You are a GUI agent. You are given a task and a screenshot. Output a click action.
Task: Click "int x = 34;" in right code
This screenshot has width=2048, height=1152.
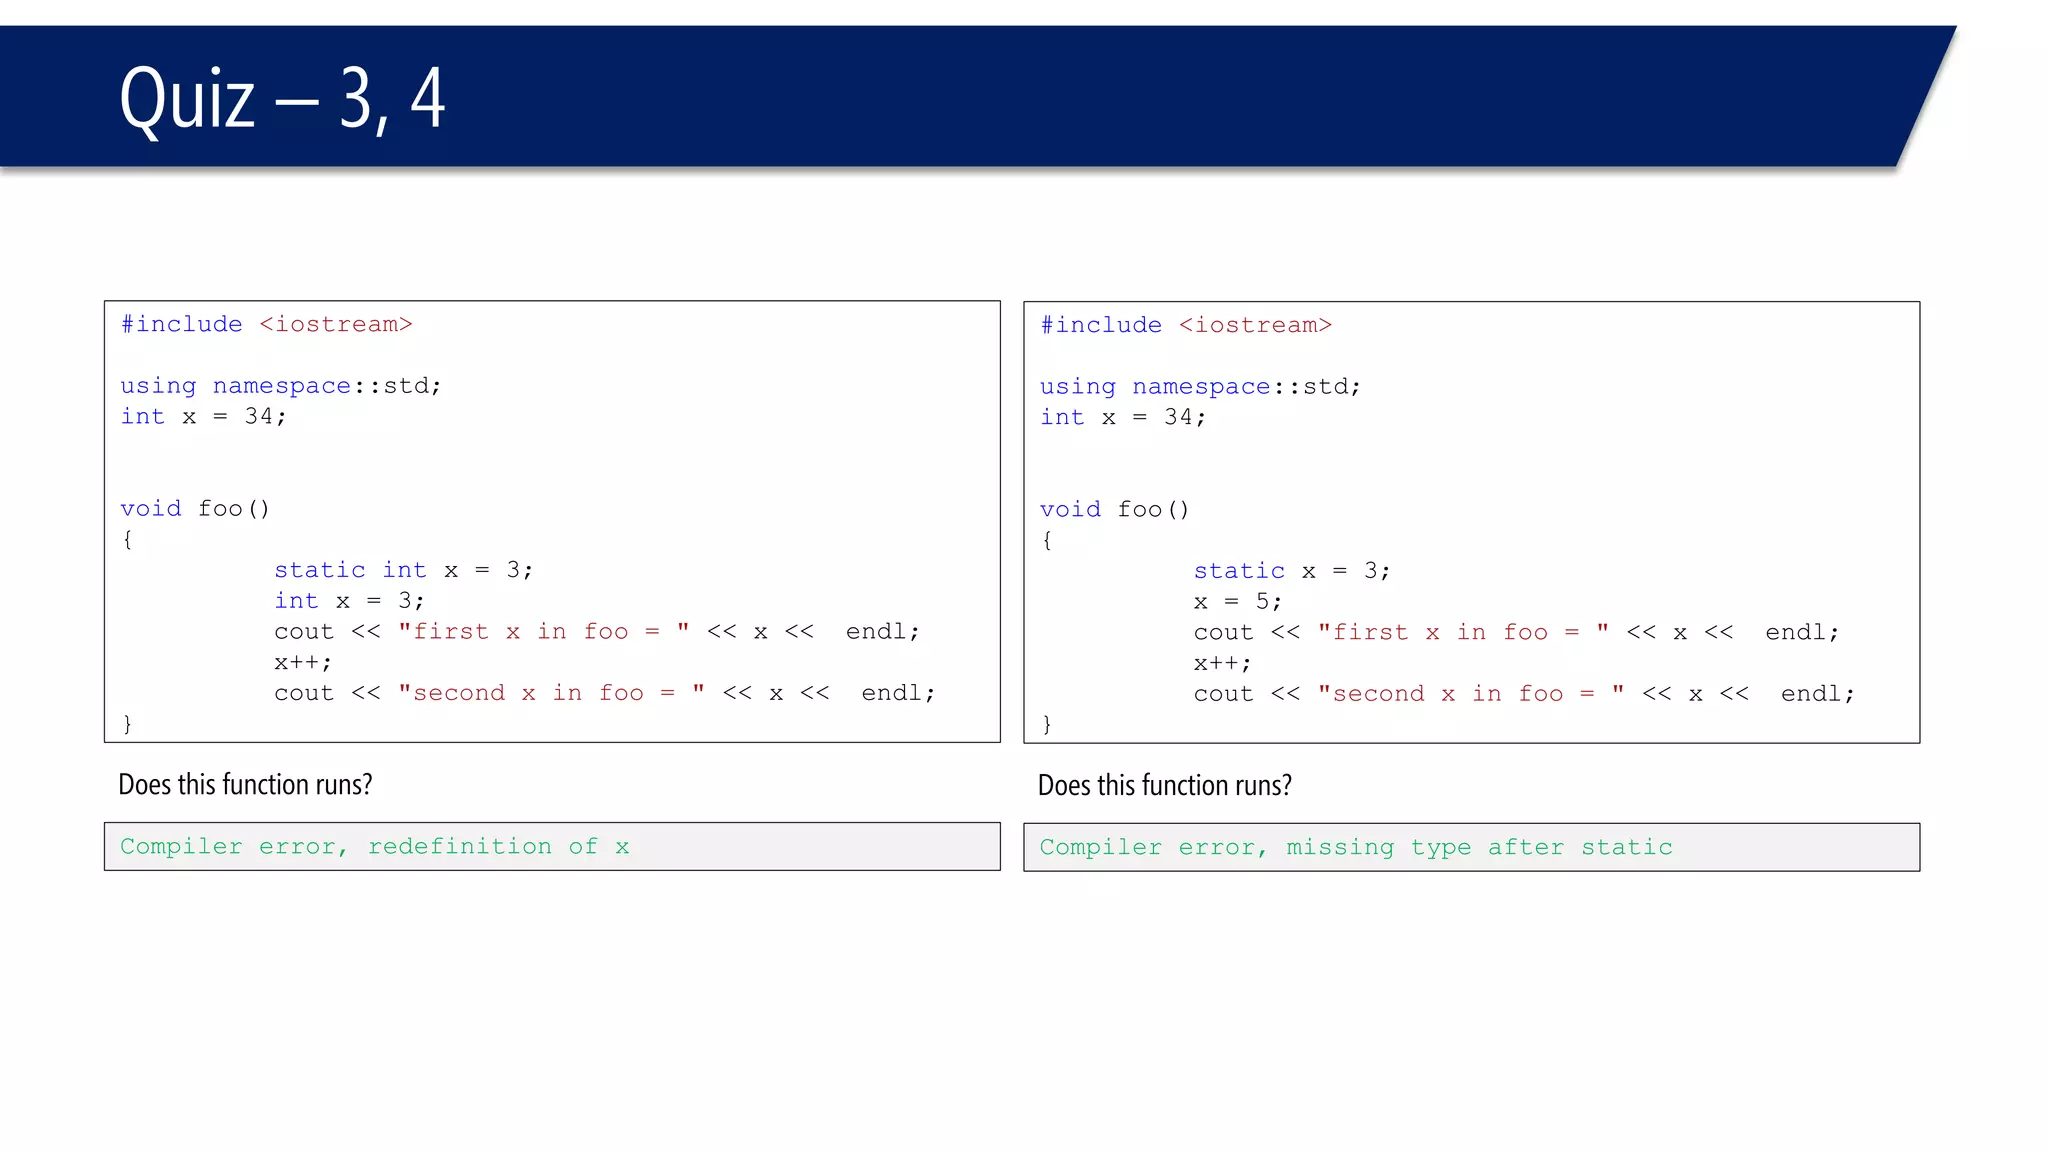click(x=1122, y=417)
